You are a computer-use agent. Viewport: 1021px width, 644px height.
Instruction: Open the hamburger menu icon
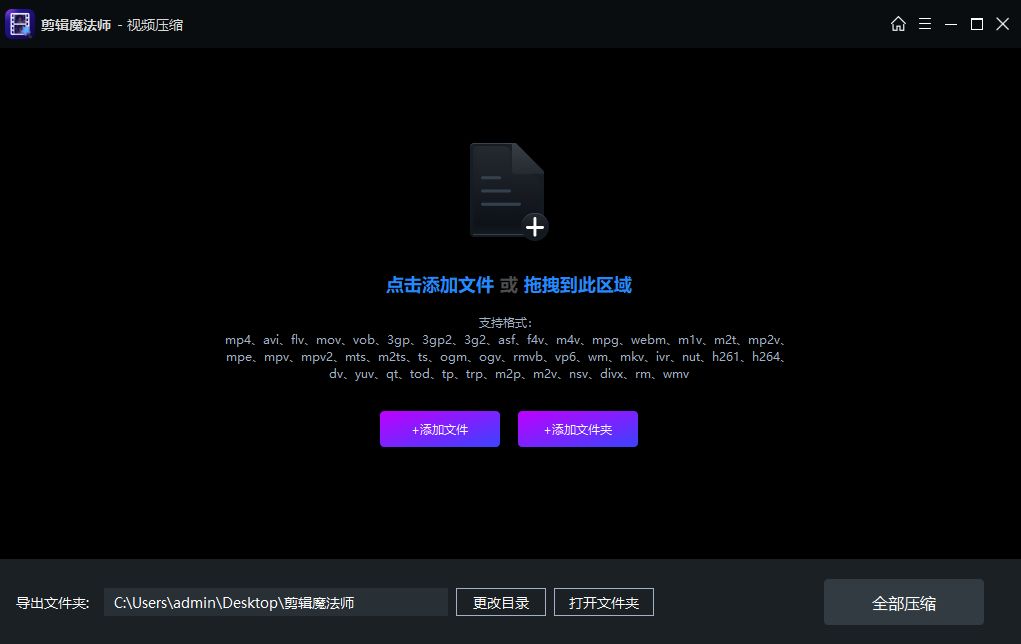point(925,24)
